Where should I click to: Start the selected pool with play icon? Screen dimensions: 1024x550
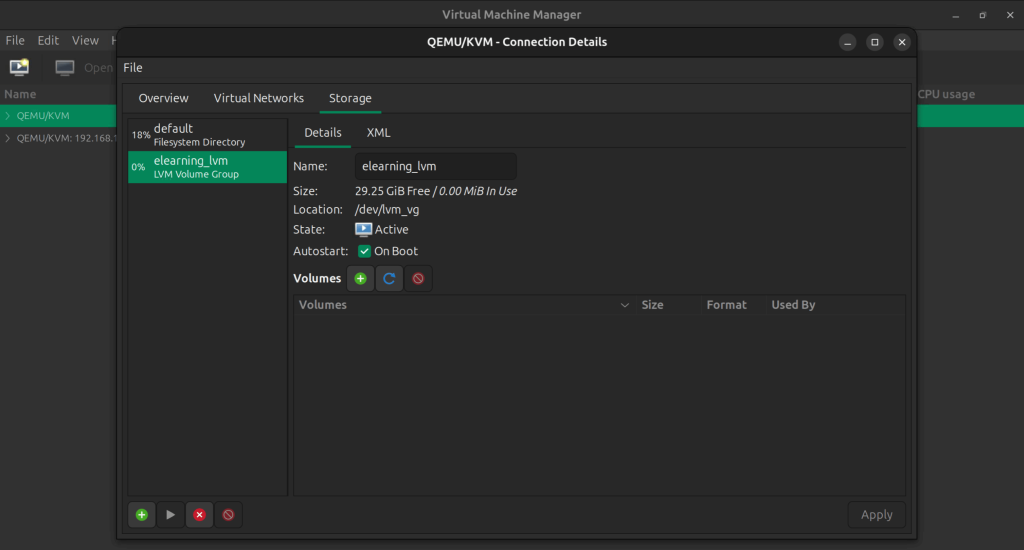(x=170, y=515)
